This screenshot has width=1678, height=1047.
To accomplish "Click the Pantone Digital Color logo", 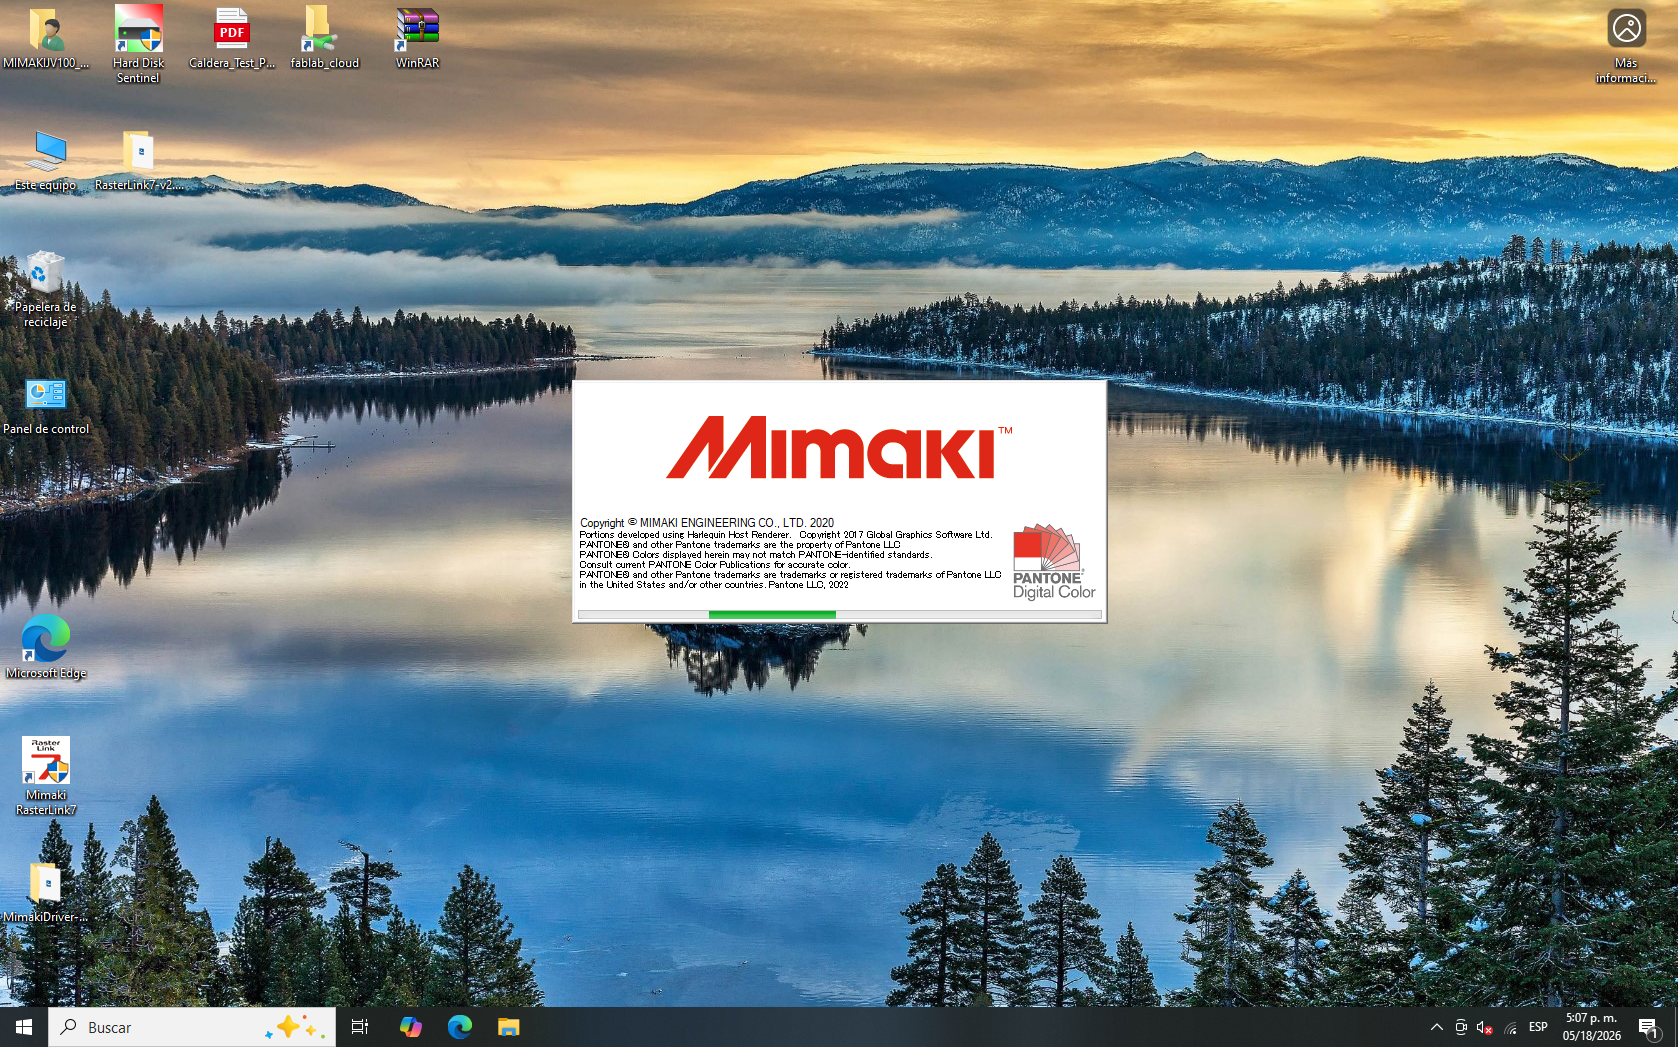I will click(x=1054, y=562).
